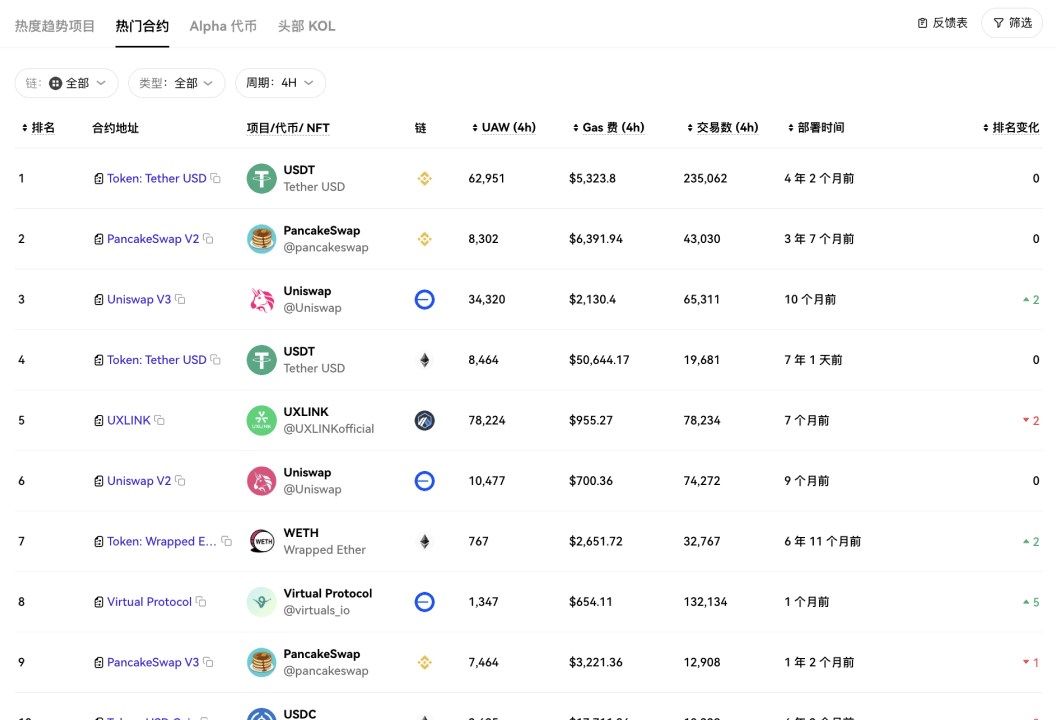Open the 头部 KOL tab

pyautogui.click(x=306, y=26)
